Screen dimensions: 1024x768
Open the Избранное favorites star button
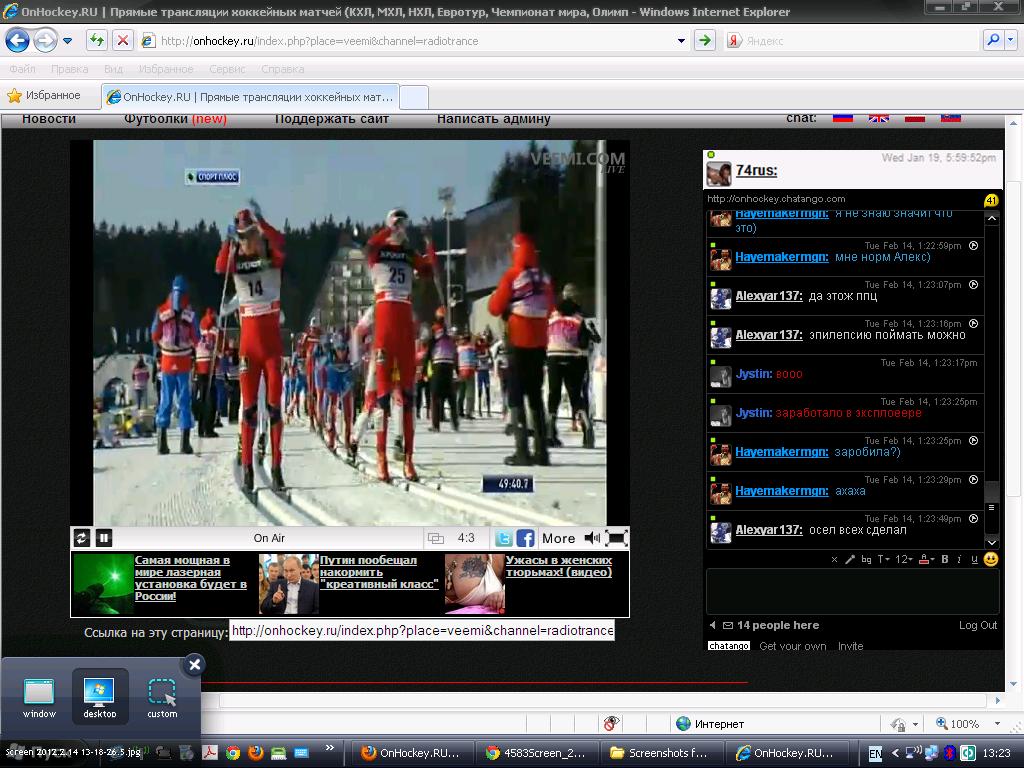[44, 95]
